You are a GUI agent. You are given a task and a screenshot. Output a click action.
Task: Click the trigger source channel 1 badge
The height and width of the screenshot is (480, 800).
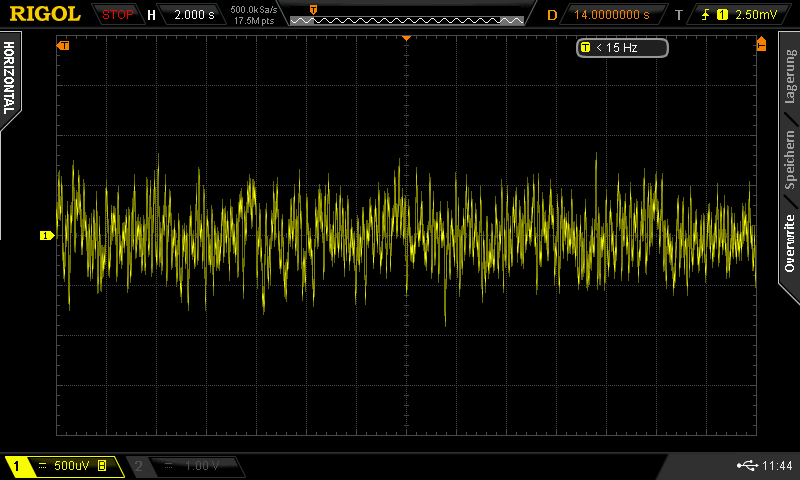(722, 15)
